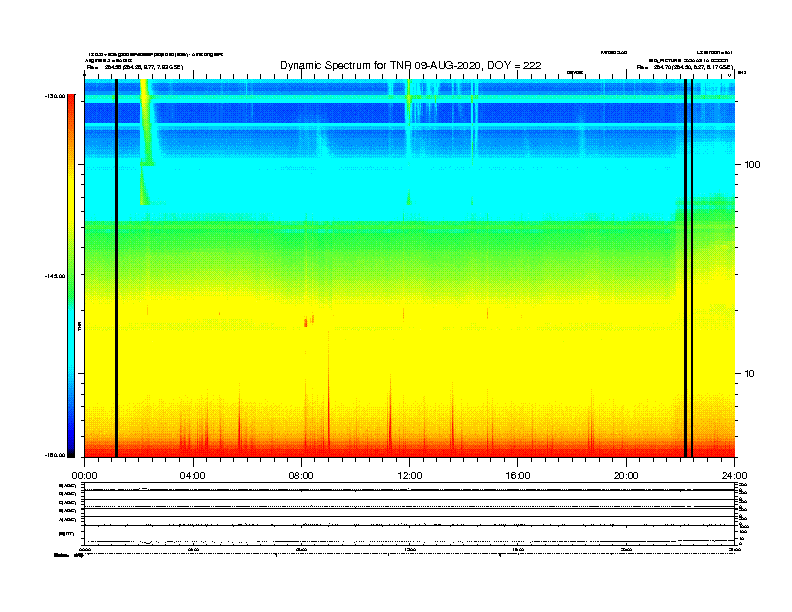Click the small red spot near 08:00
Viewport: 792px width, 612px height.
click(306, 322)
